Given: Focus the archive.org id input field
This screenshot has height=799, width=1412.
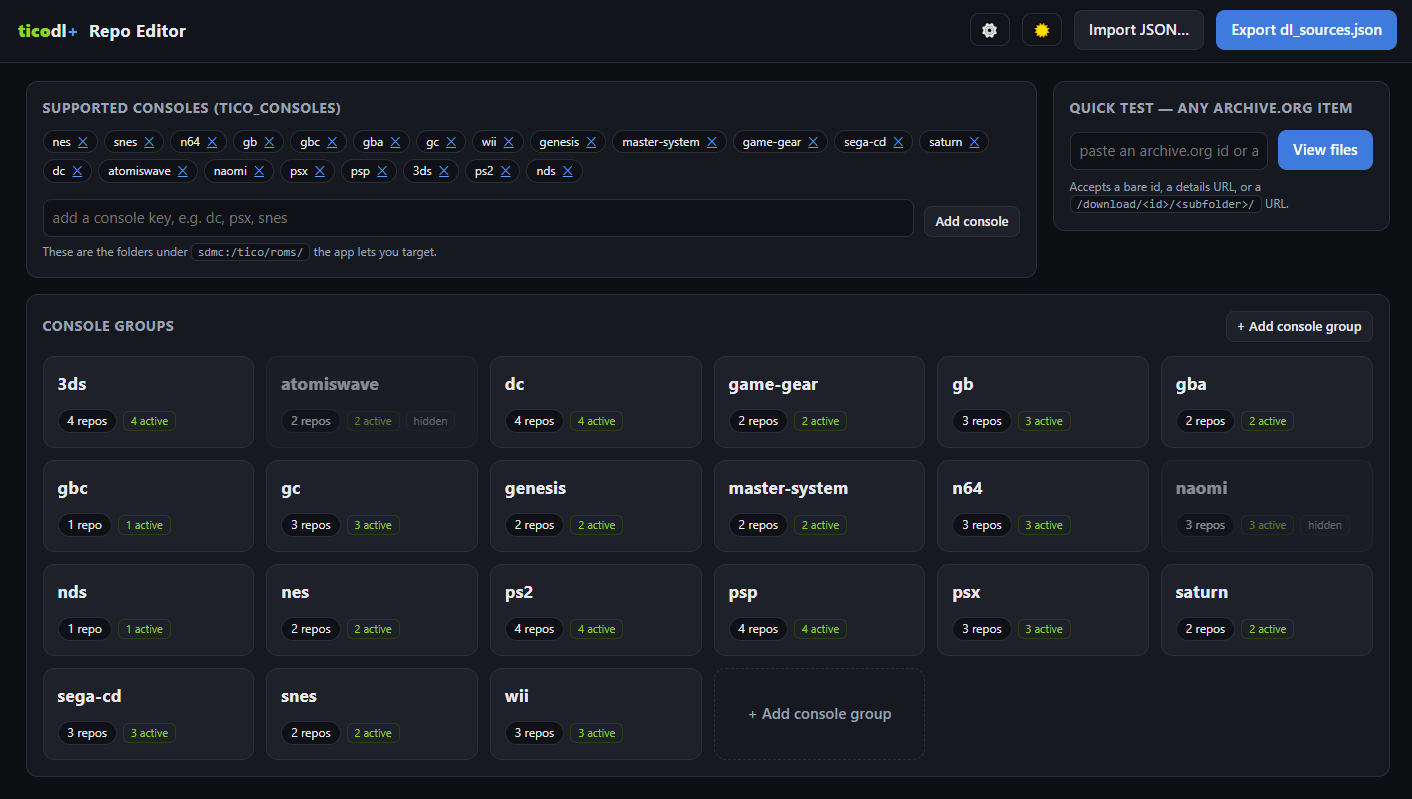Looking at the screenshot, I should 1169,151.
